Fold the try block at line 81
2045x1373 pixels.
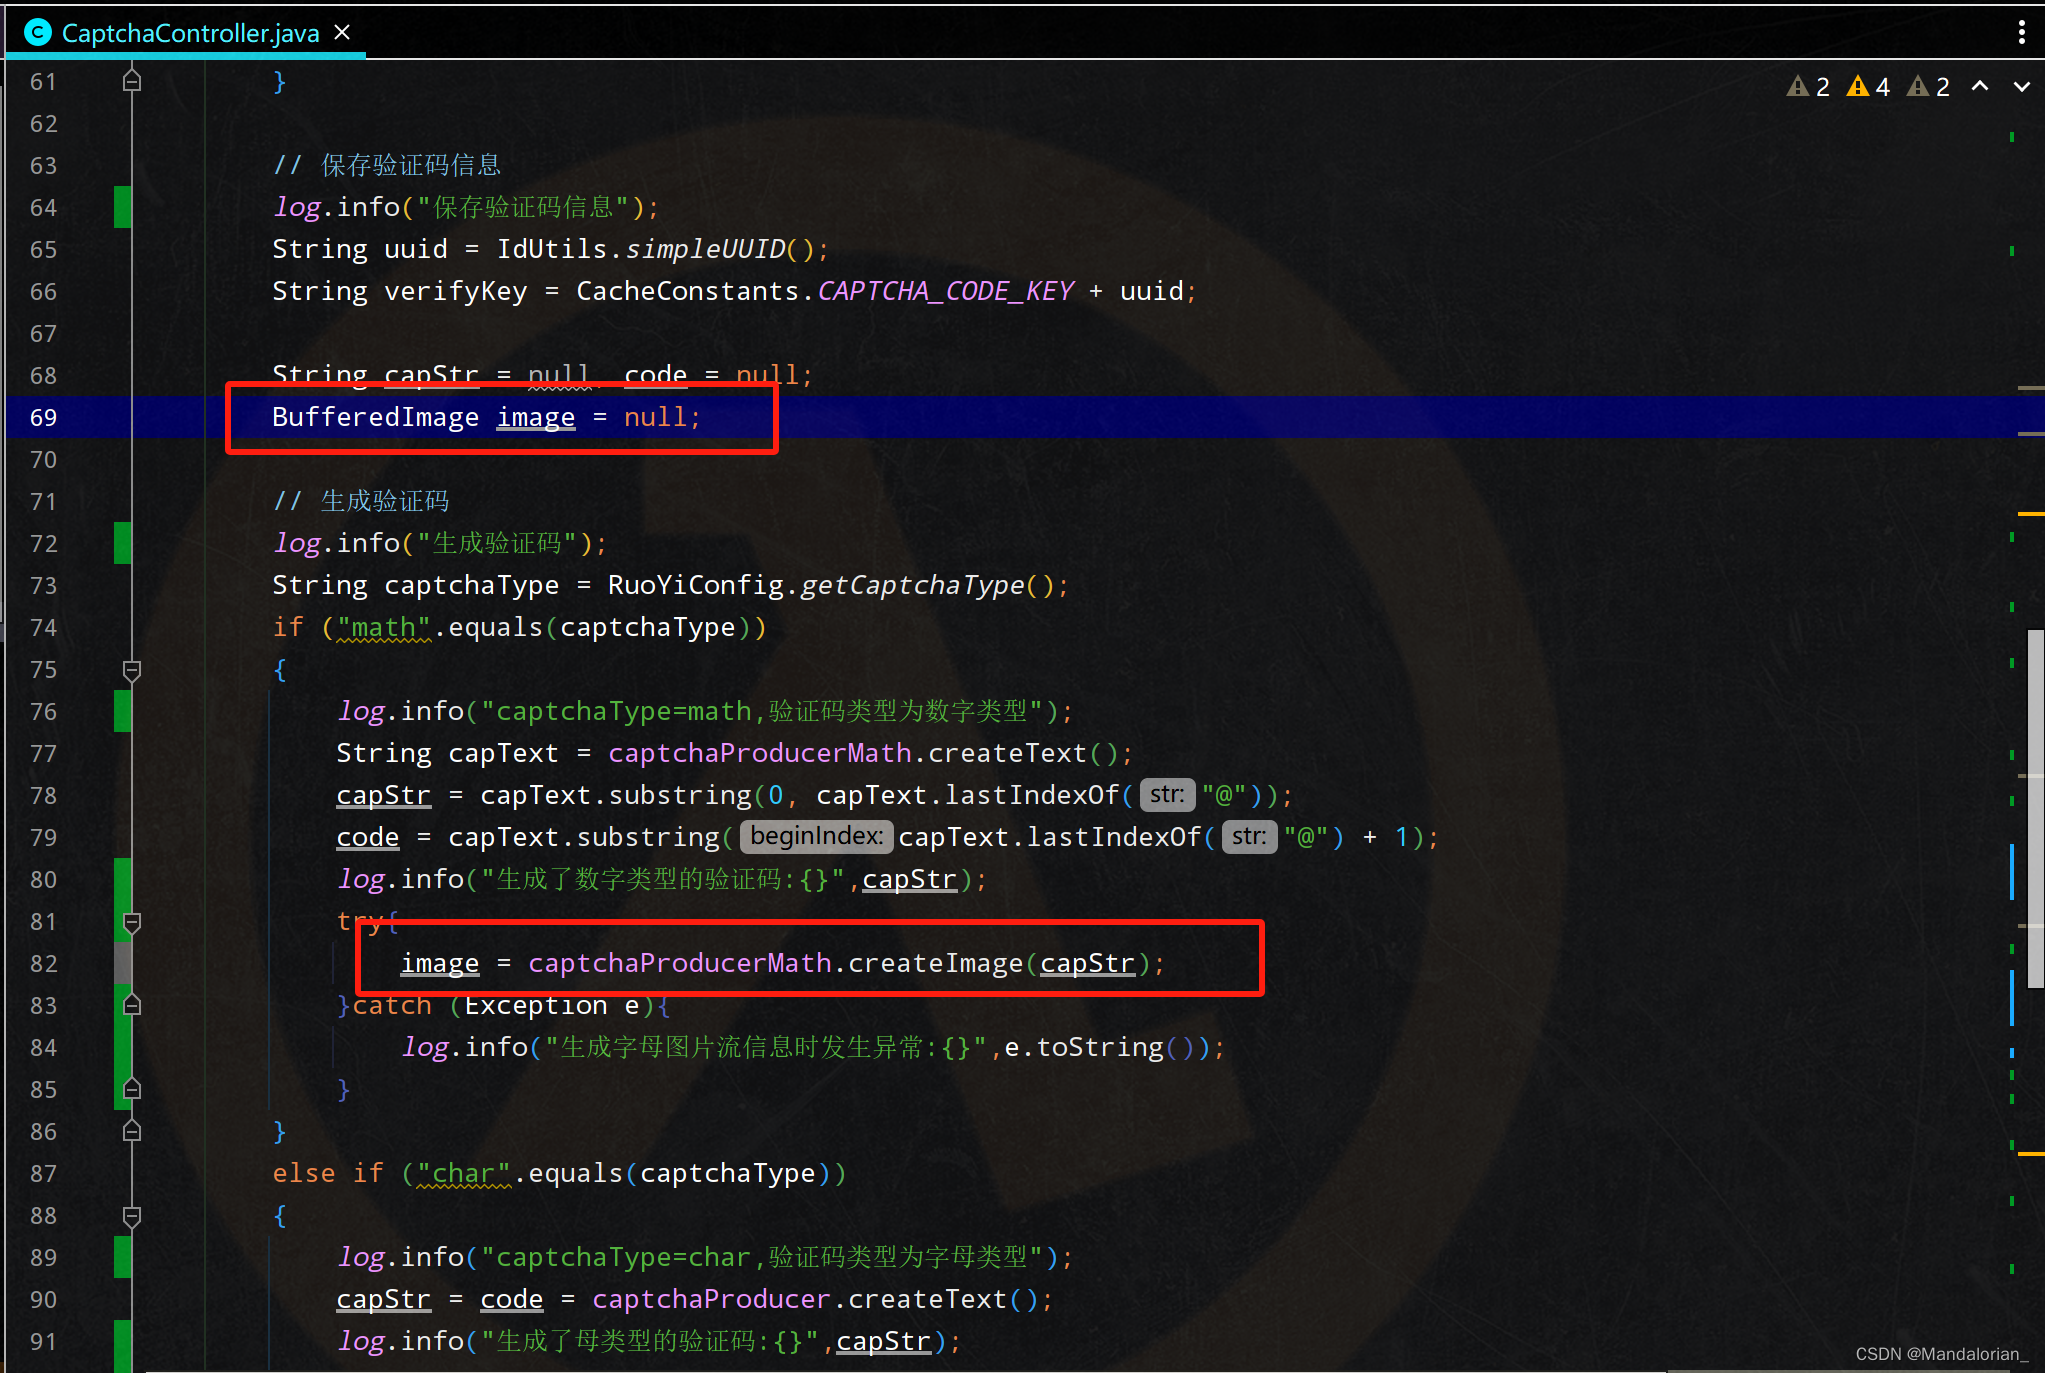coord(131,922)
